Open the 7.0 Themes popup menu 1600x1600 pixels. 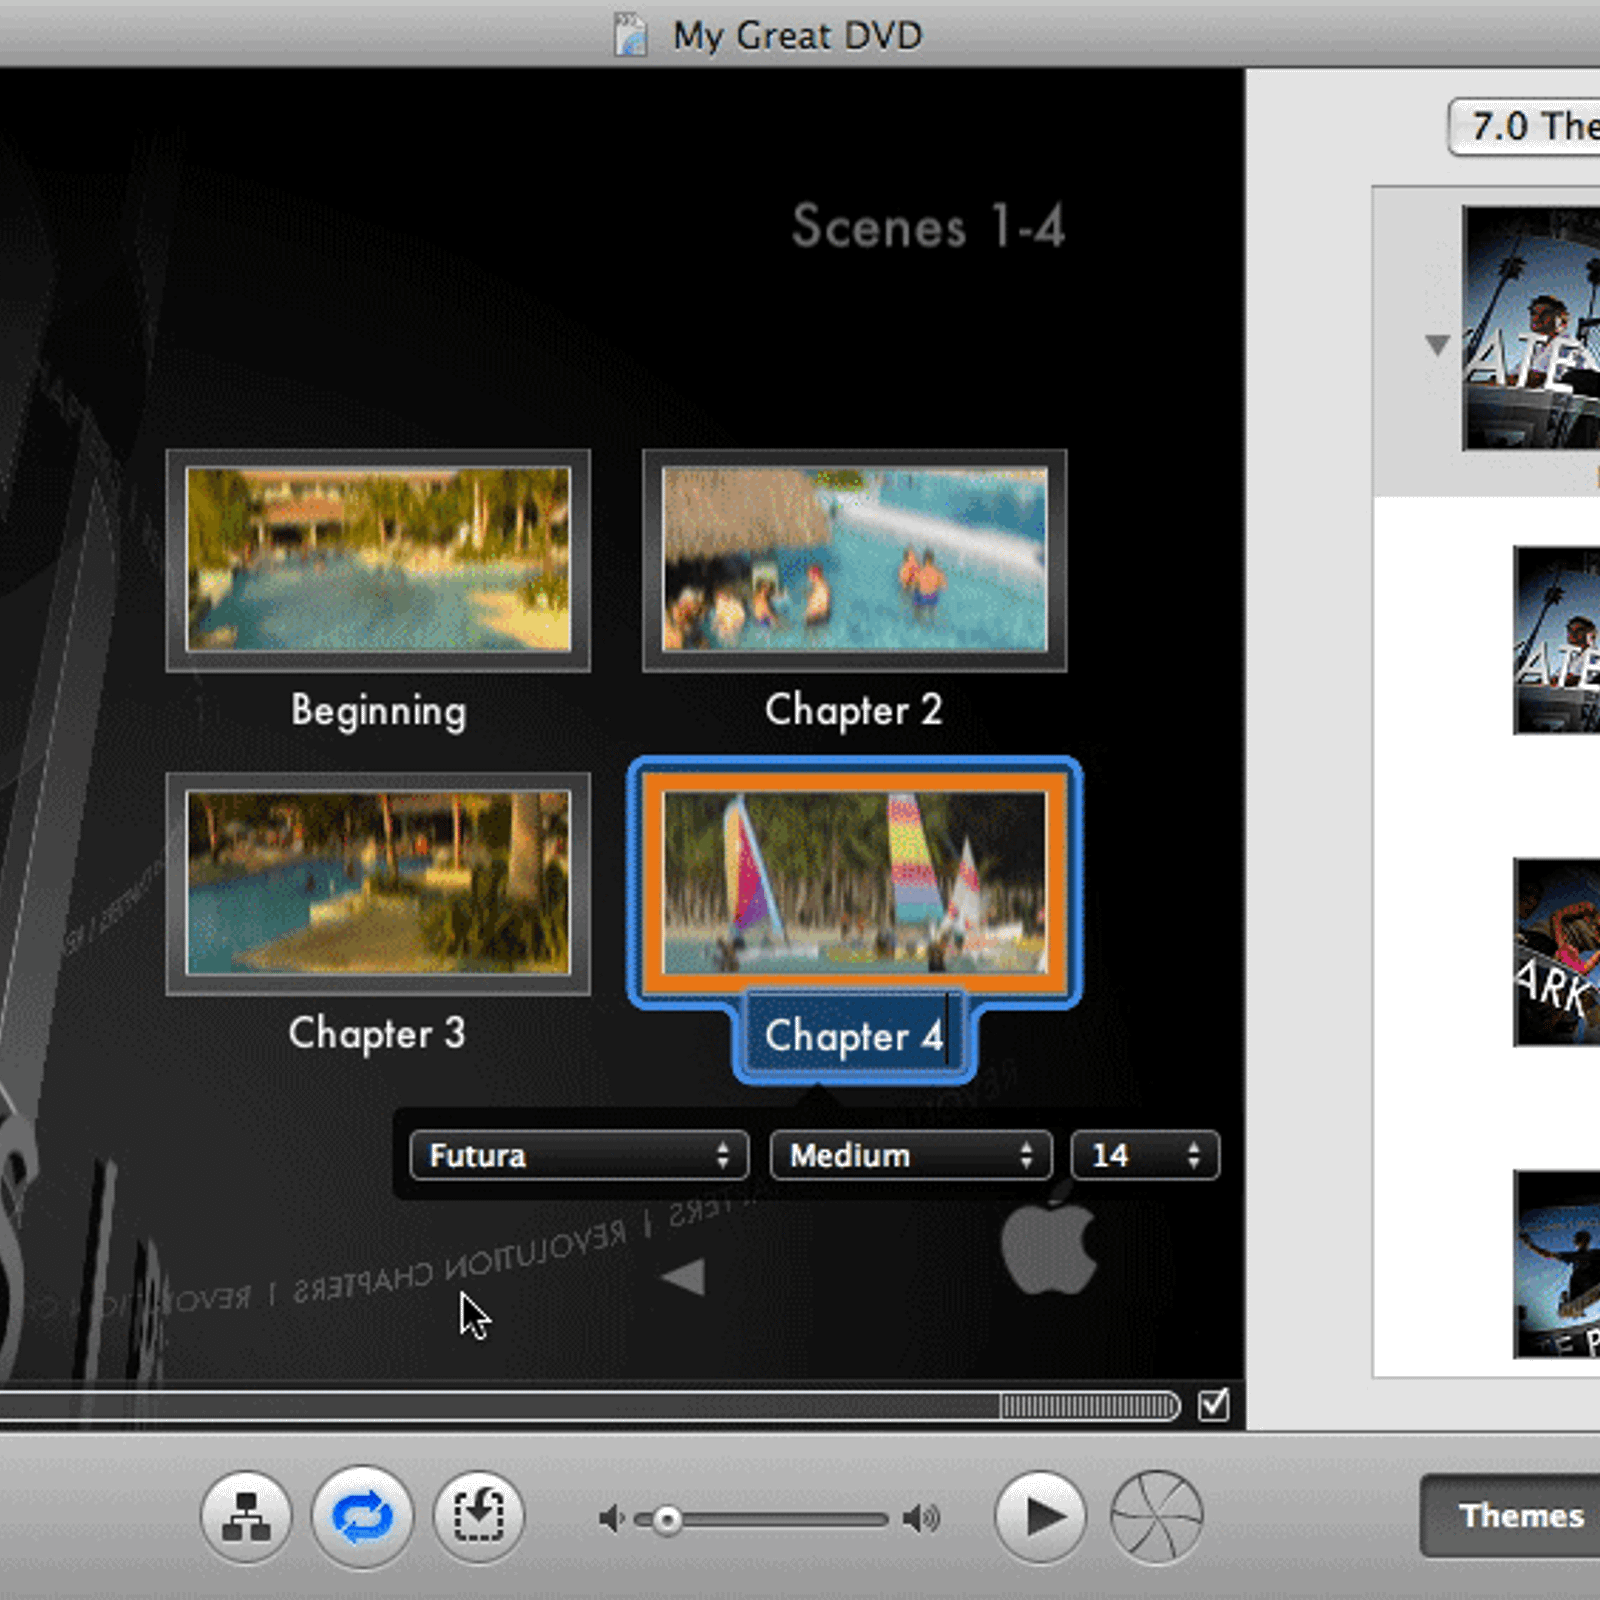pyautogui.click(x=1525, y=127)
